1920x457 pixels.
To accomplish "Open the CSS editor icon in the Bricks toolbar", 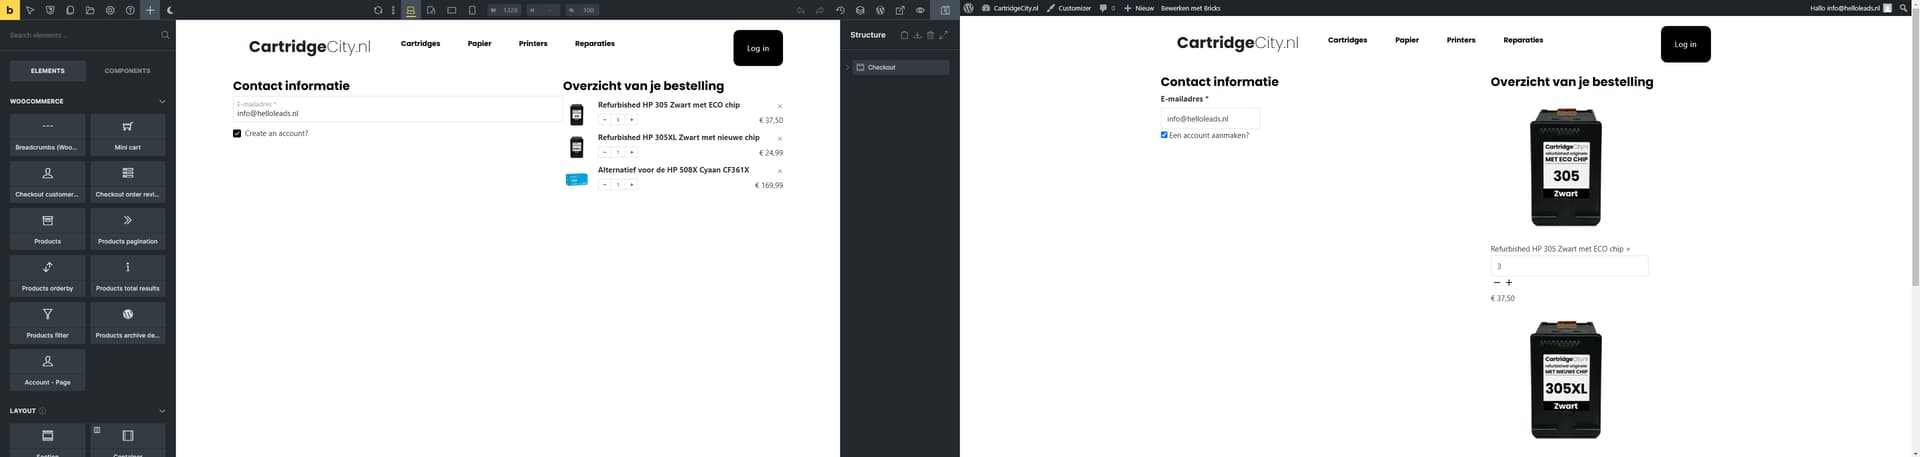I will click(50, 10).
